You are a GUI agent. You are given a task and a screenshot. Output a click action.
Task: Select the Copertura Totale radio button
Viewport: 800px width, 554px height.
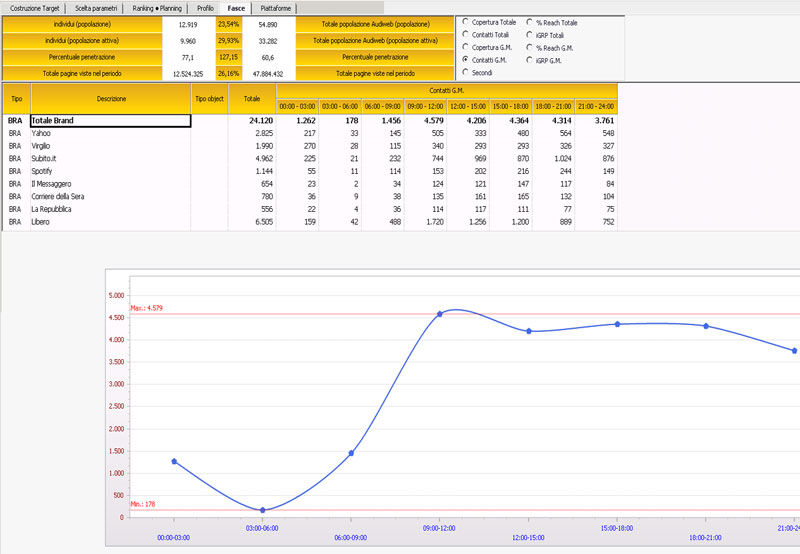[x=466, y=21]
